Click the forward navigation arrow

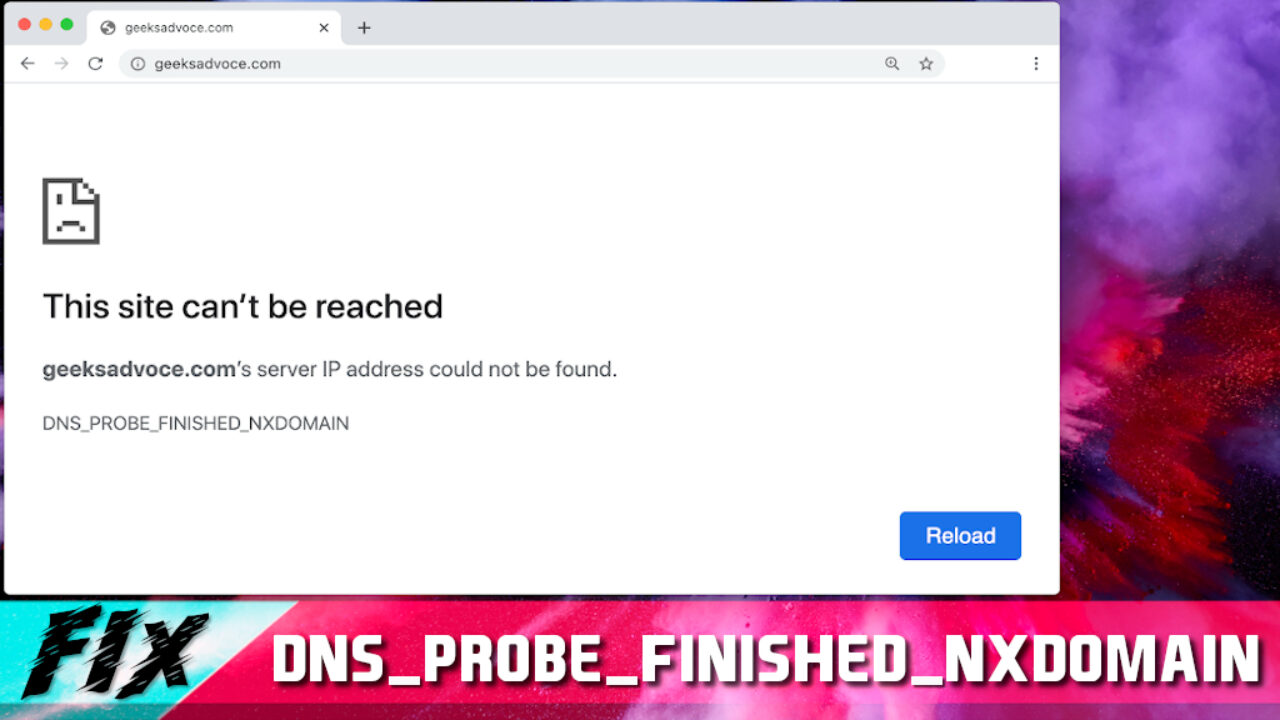(62, 64)
